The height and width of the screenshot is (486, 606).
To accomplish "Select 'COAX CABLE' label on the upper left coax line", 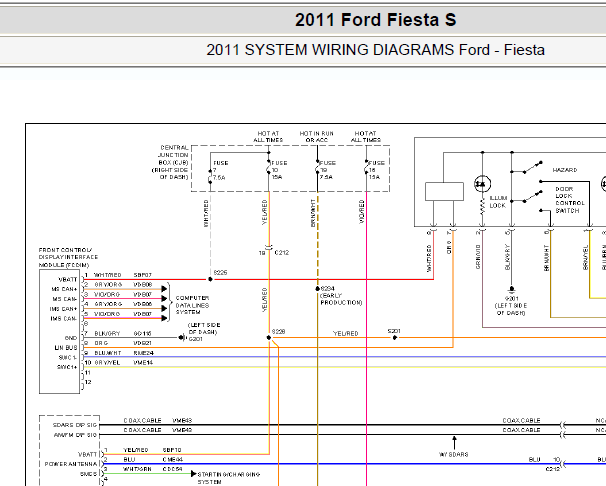I will pyautogui.click(x=142, y=420).
